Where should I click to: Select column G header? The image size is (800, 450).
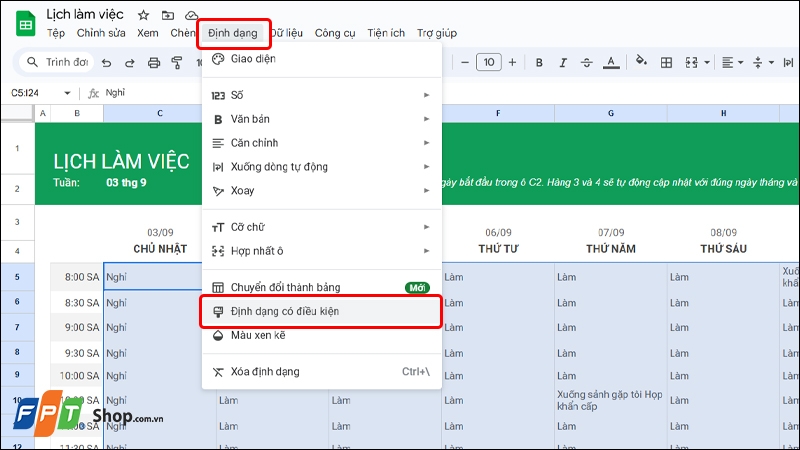pos(611,113)
